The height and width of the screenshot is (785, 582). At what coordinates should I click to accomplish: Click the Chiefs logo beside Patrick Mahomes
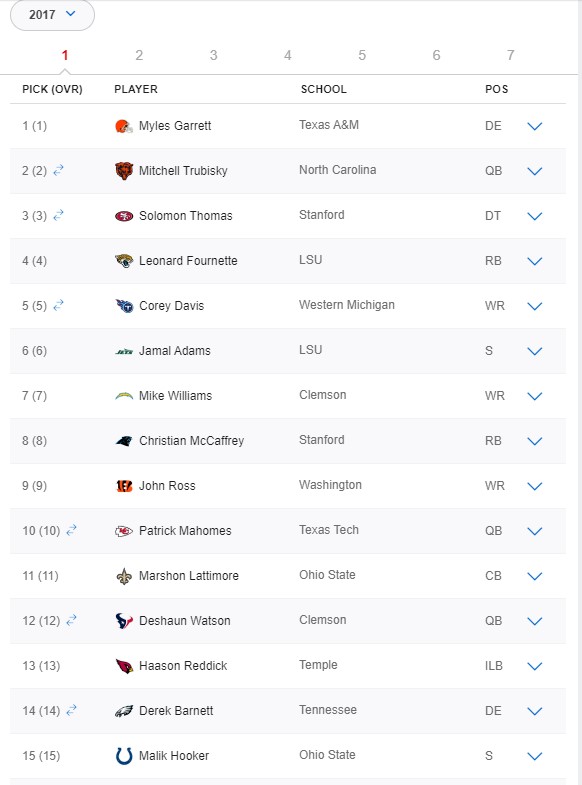(124, 531)
